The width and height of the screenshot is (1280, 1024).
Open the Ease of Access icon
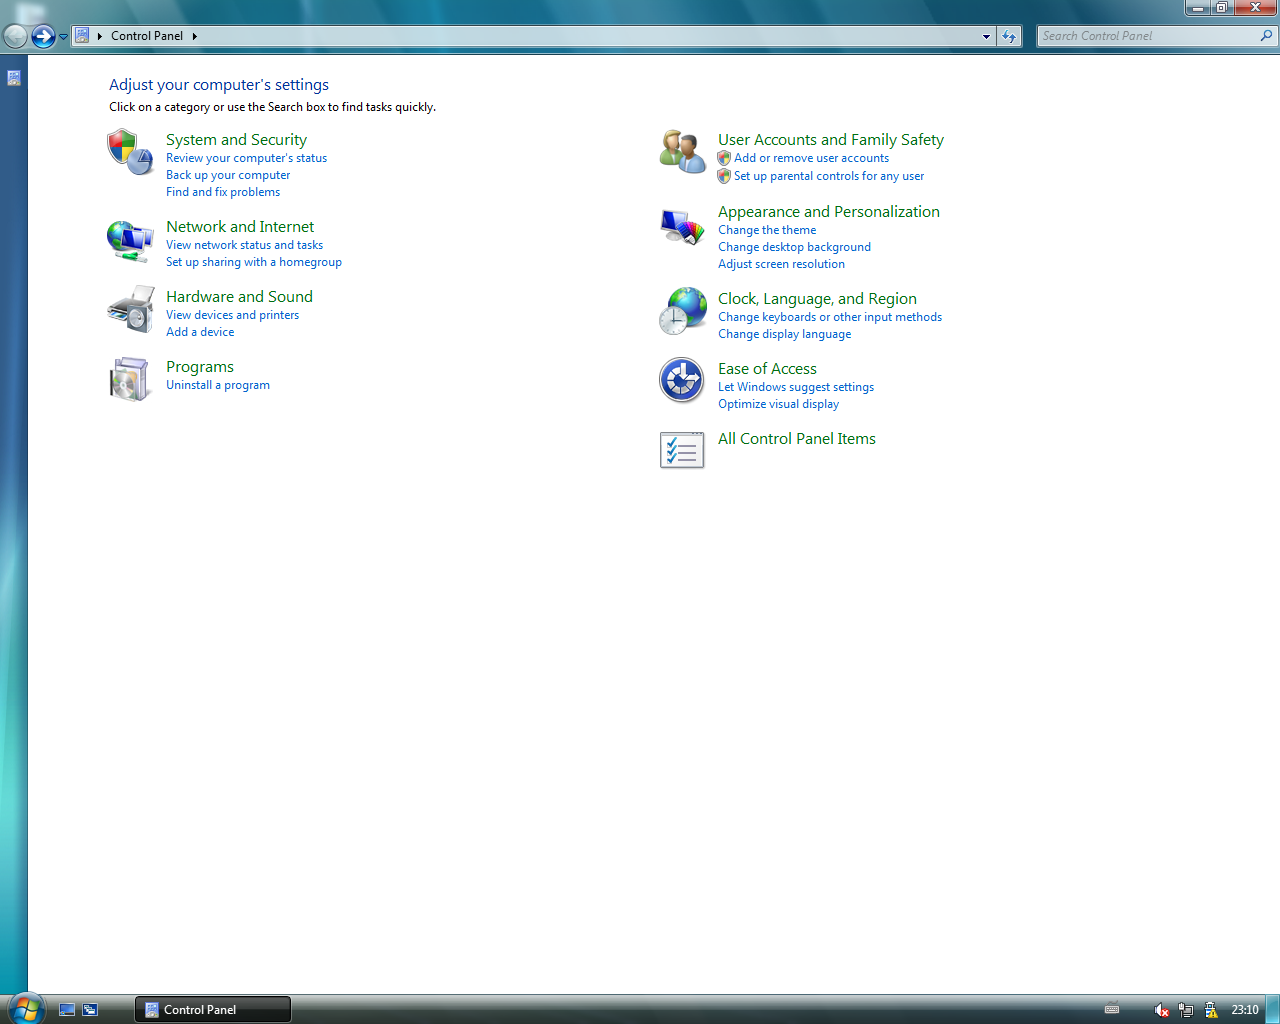(x=683, y=381)
